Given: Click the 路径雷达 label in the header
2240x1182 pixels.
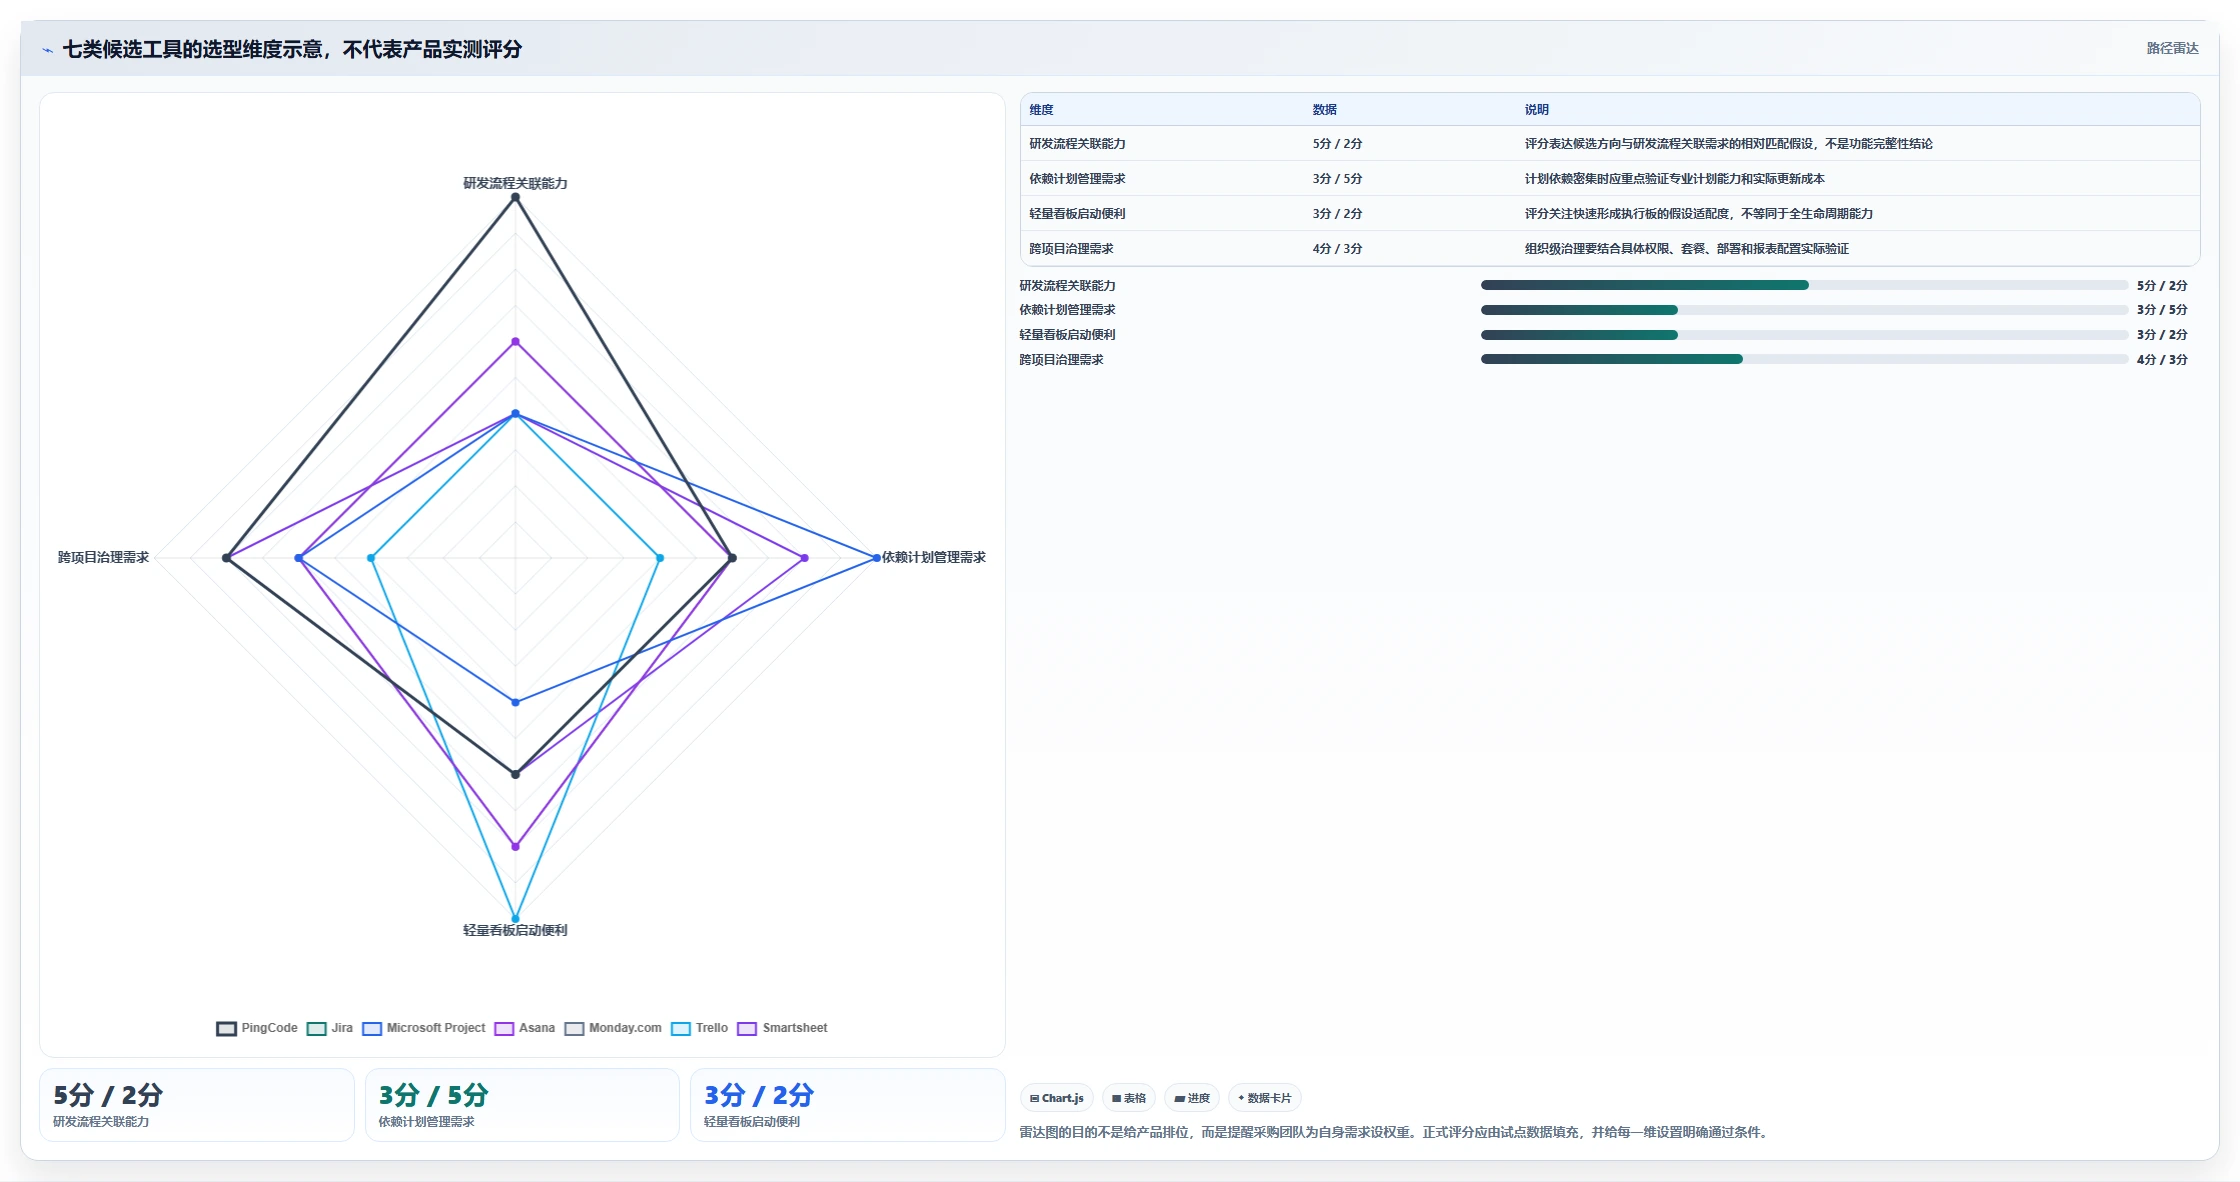Looking at the screenshot, I should [2172, 49].
